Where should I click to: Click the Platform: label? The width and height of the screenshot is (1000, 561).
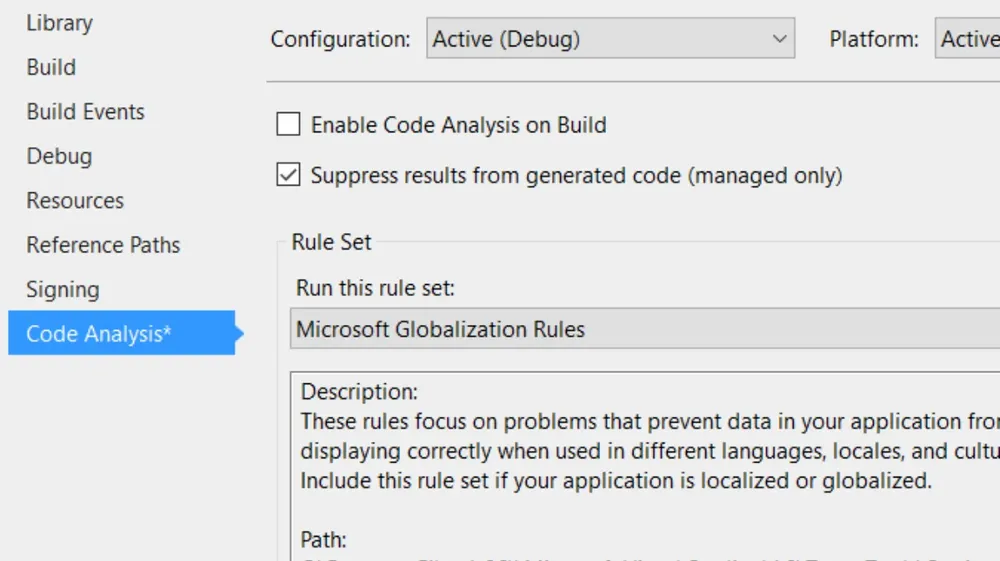tap(874, 40)
